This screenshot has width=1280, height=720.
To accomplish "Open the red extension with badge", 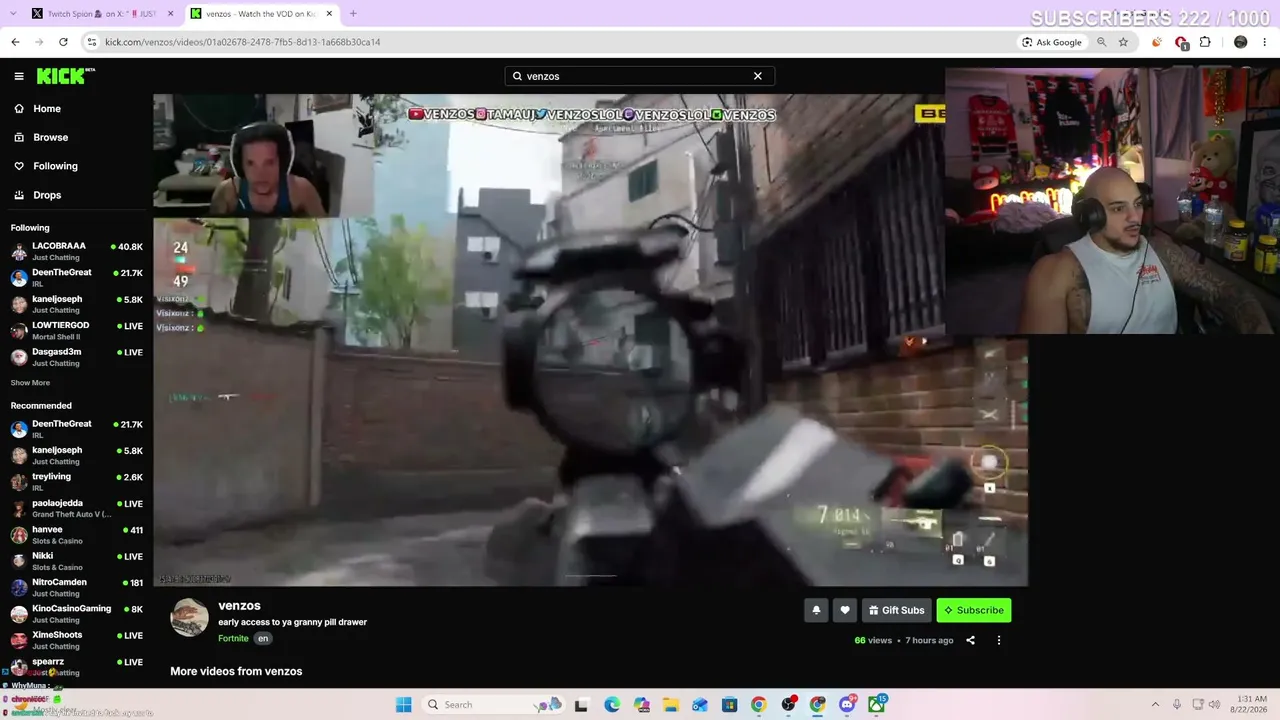I will pyautogui.click(x=1181, y=42).
